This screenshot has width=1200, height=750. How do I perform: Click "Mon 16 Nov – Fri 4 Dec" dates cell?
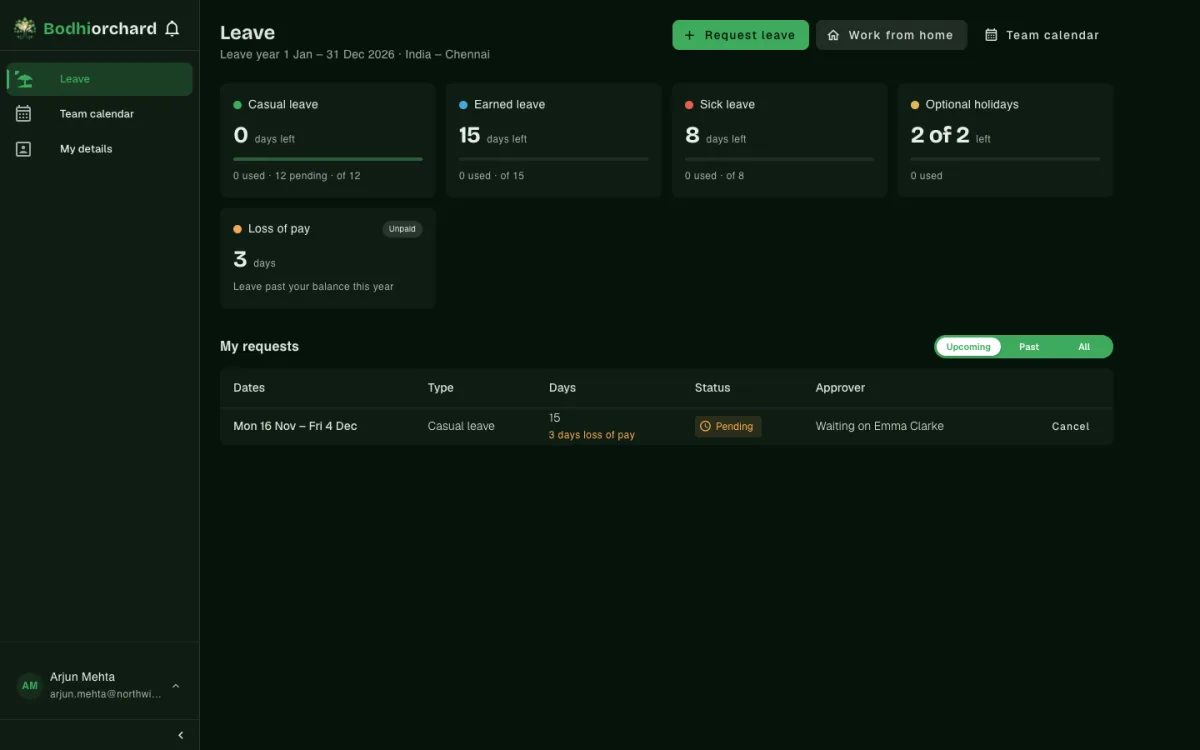pos(295,427)
